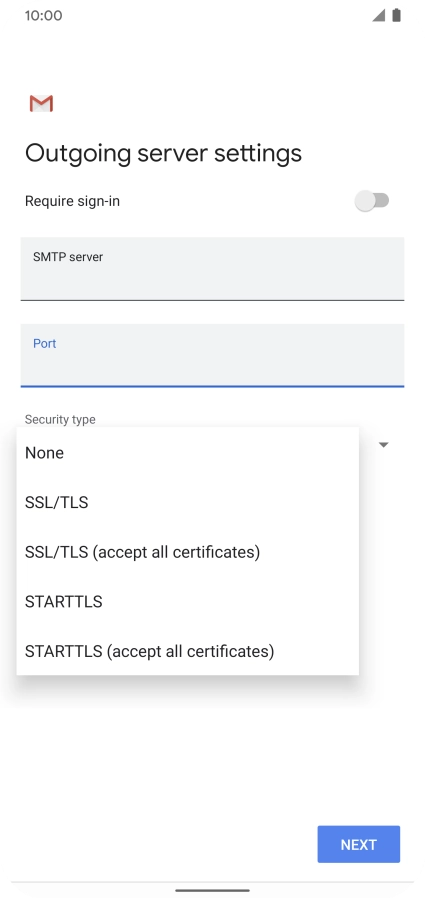Tap the battery icon in status bar
This screenshot has width=425, height=898.
pos(396,15)
